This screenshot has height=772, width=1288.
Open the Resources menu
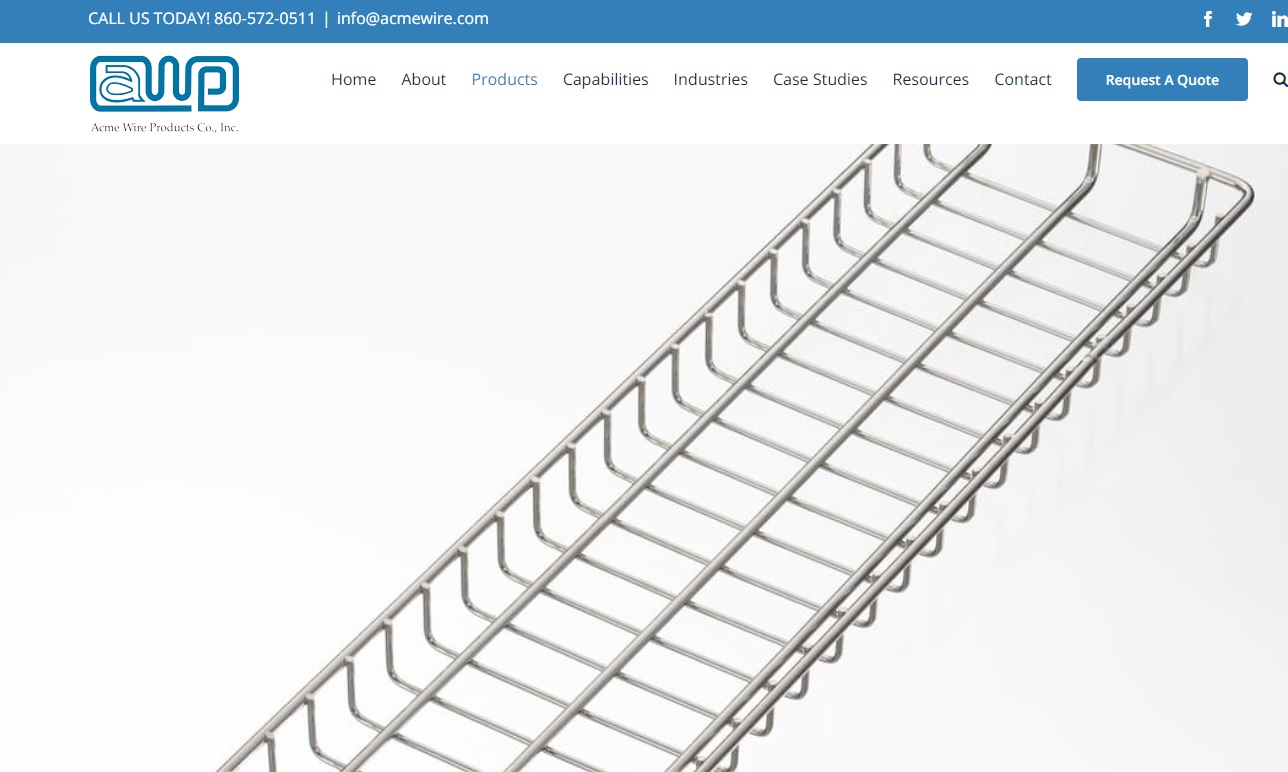point(930,79)
